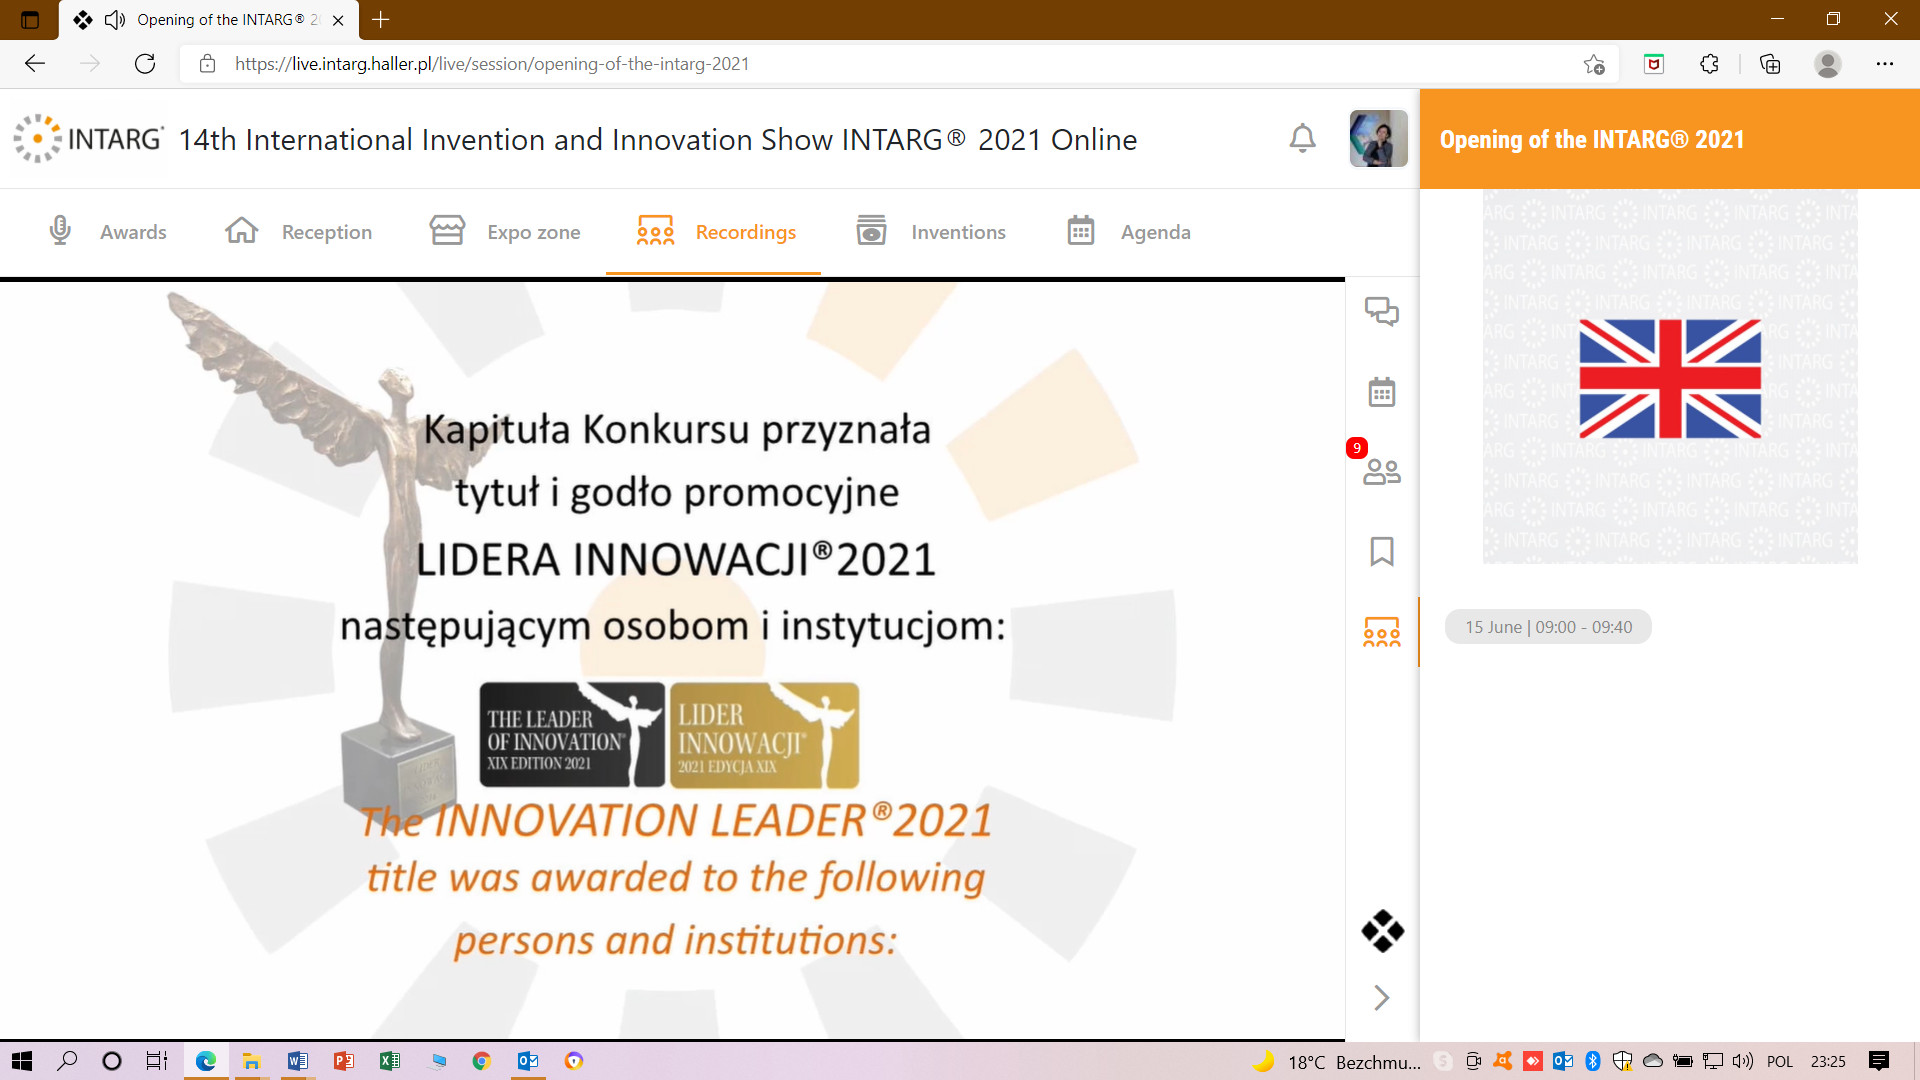Open the sidebar calendar schedule icon
The height and width of the screenshot is (1080, 1920).
click(x=1382, y=392)
